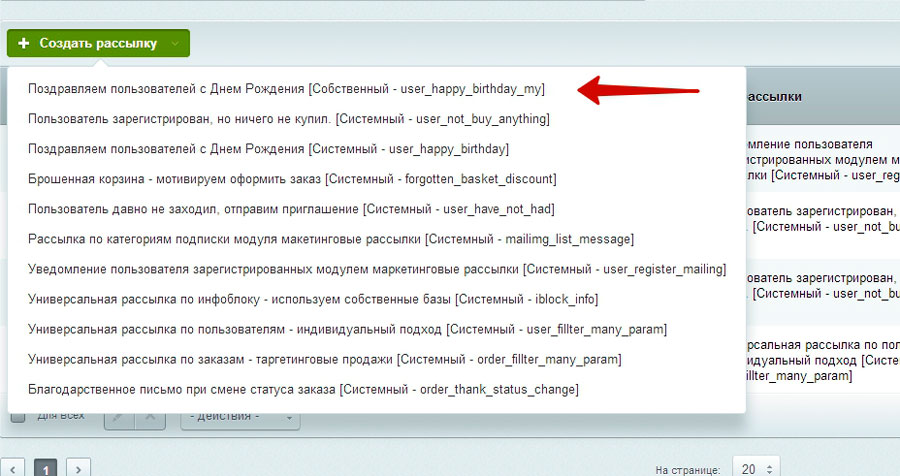Pick the forgotten_basket_discount abandoned cart template
900x476 pixels.
tap(292, 179)
